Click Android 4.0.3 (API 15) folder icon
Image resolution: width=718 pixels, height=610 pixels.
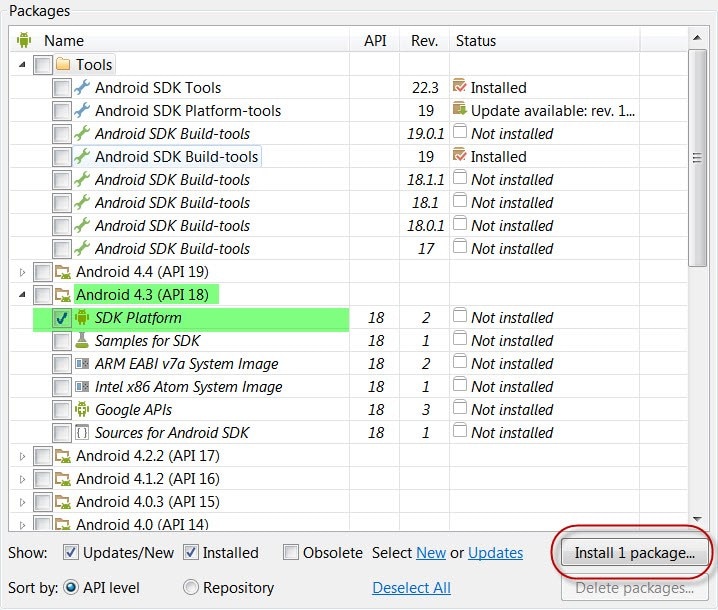point(63,502)
